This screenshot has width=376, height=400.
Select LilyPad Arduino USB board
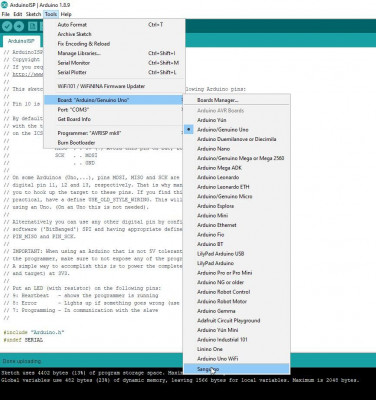(237, 254)
